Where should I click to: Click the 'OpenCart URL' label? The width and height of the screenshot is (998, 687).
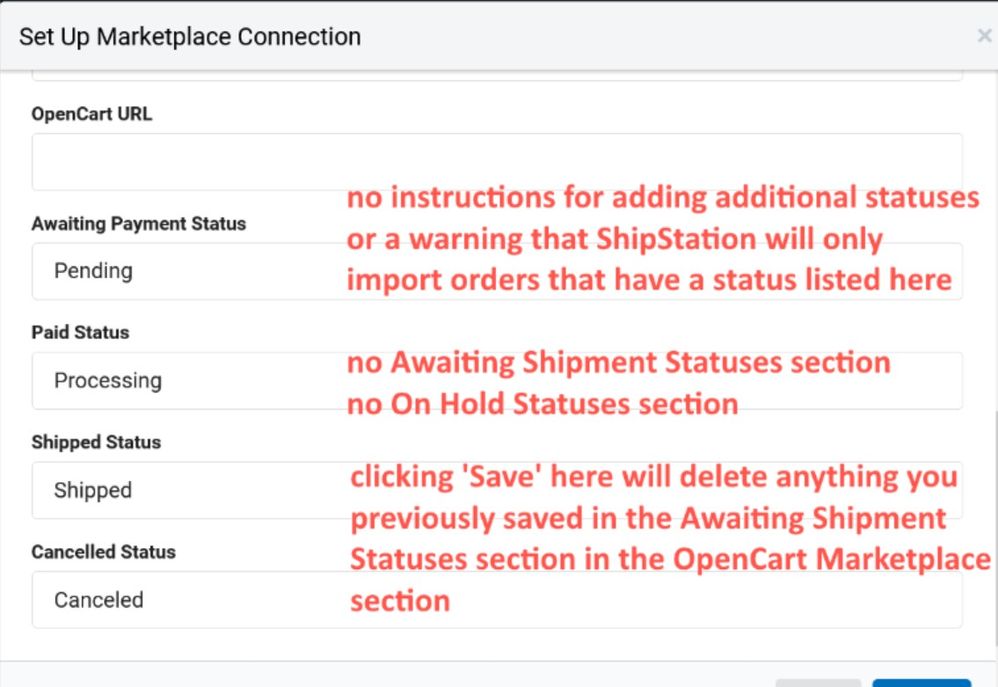click(92, 114)
